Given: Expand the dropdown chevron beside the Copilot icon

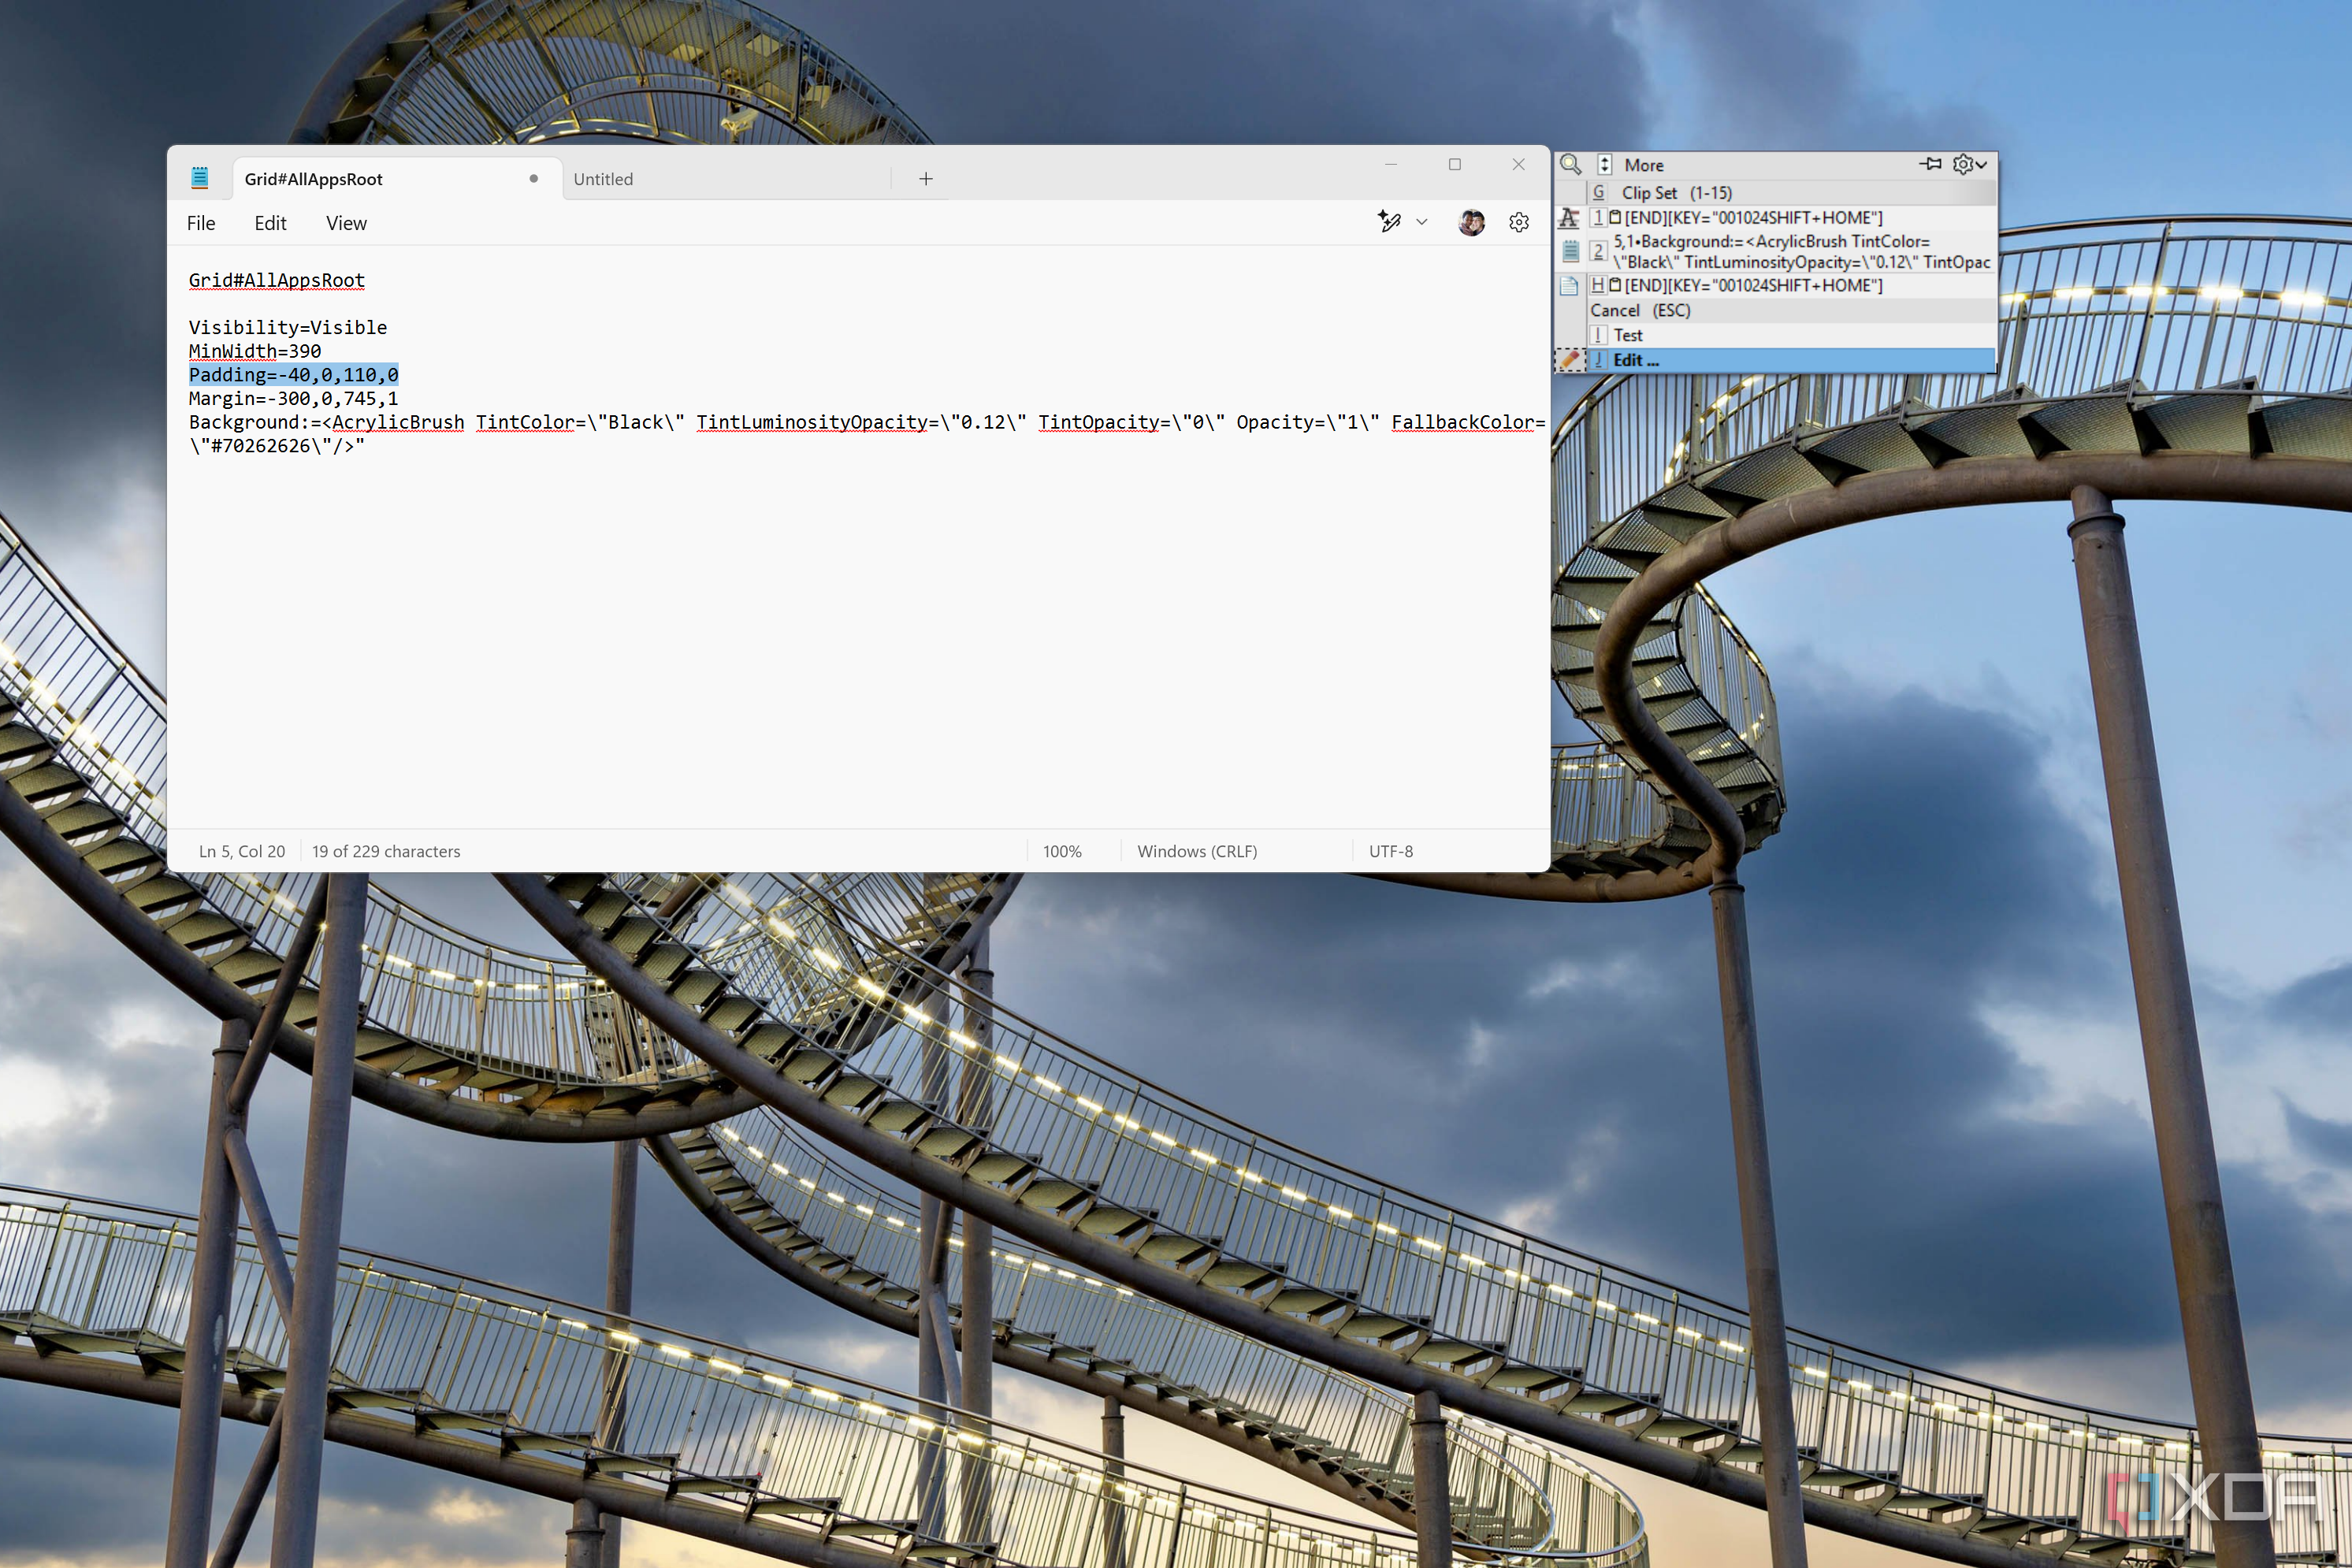Looking at the screenshot, I should (1422, 222).
